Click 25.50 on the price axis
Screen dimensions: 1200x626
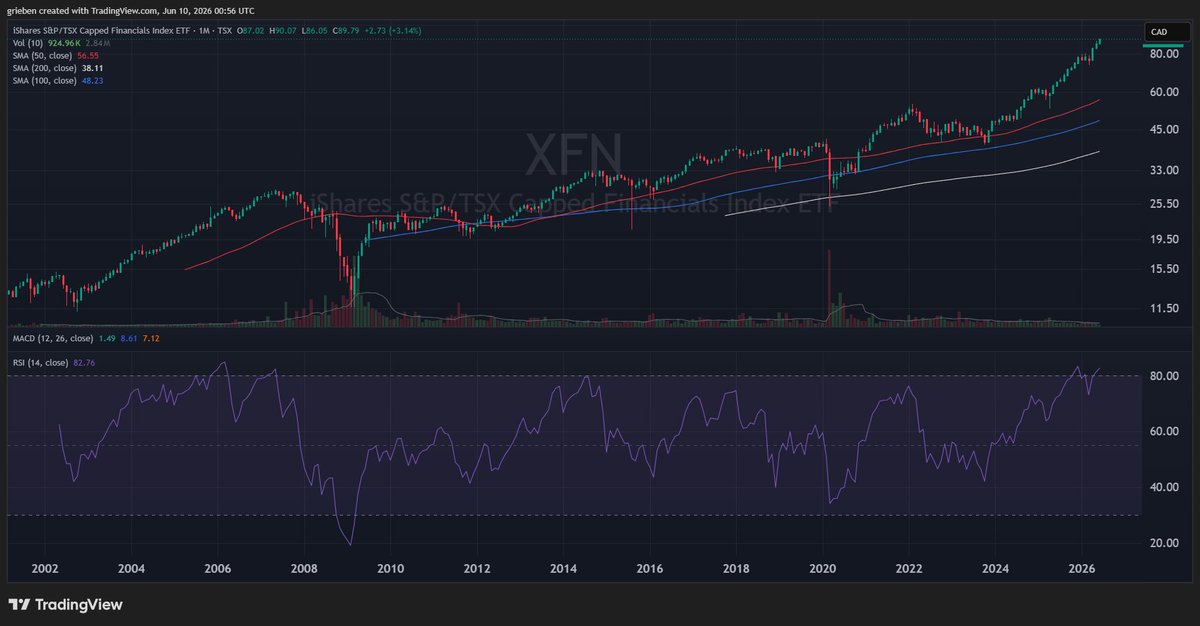coord(1163,204)
